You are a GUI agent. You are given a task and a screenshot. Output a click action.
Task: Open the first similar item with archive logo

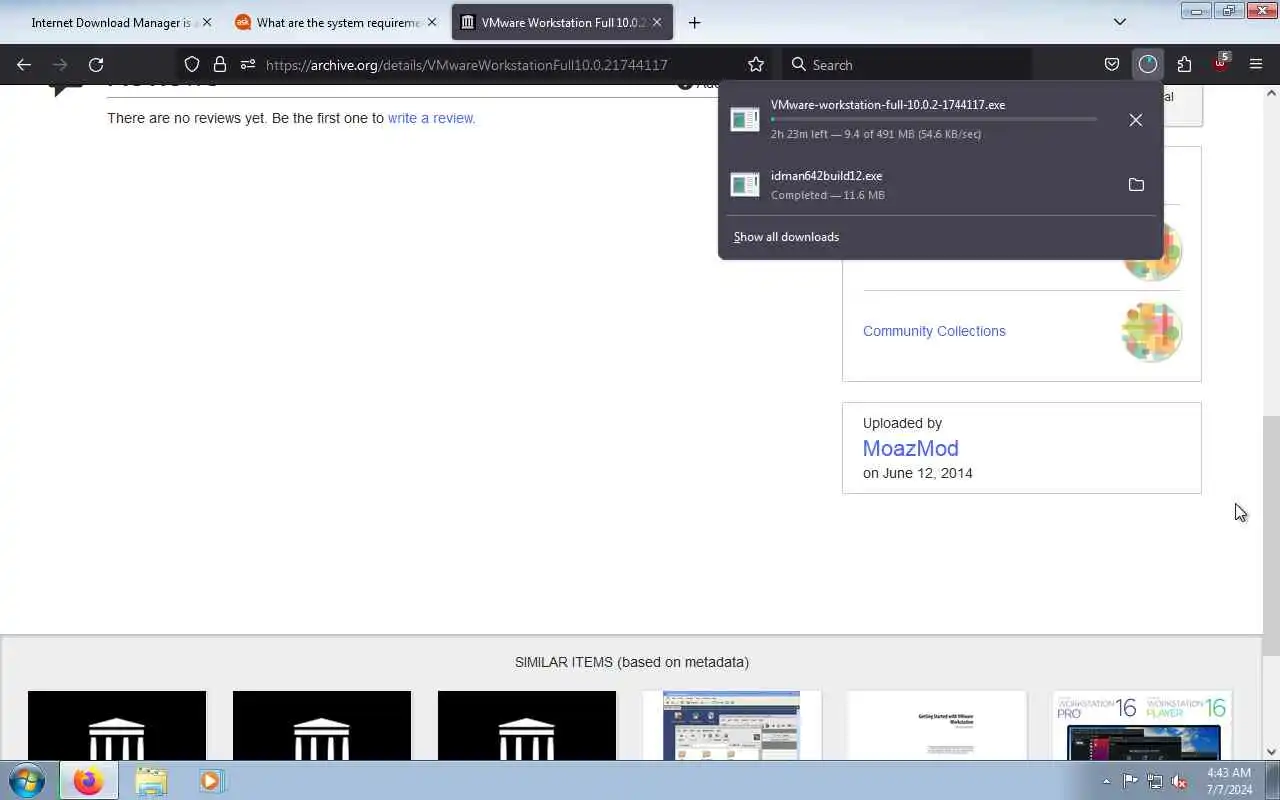tap(117, 726)
